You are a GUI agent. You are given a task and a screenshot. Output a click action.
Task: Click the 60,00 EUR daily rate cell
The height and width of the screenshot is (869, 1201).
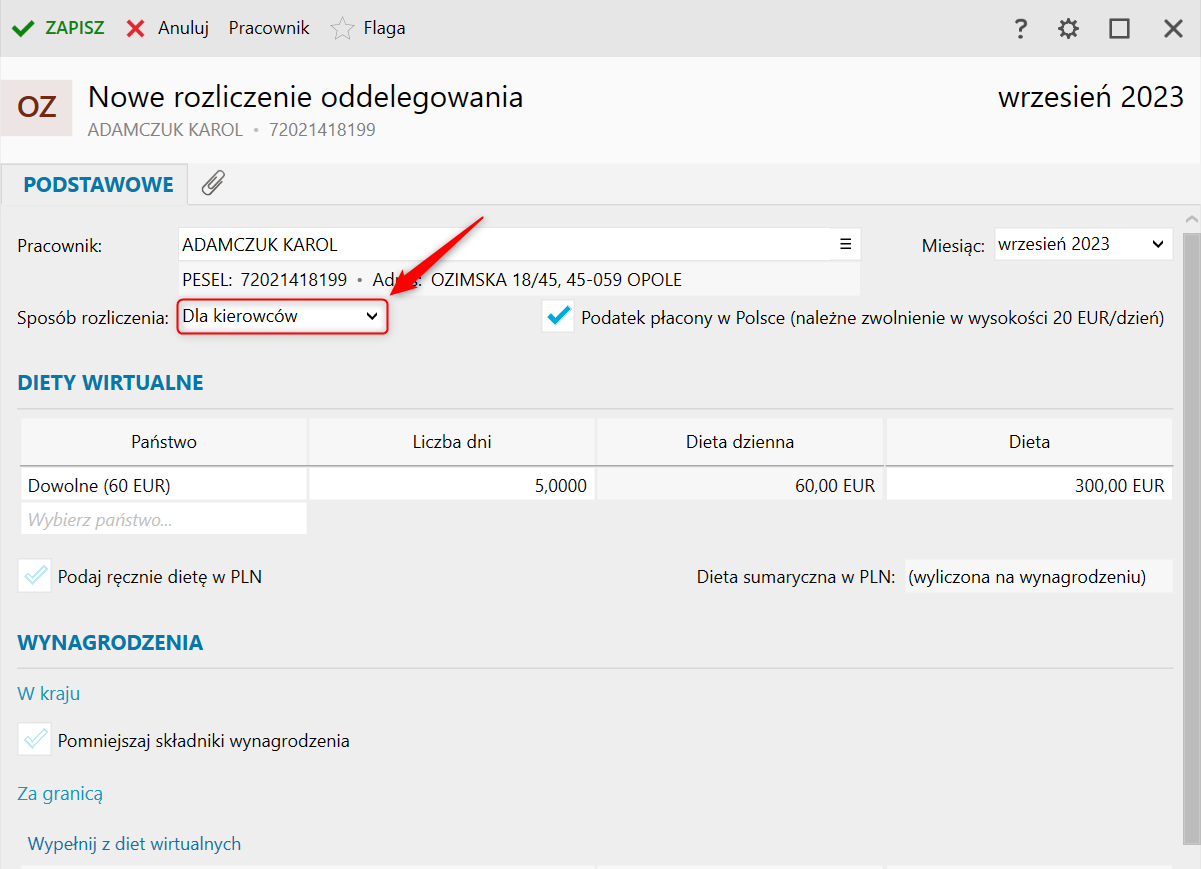click(740, 485)
